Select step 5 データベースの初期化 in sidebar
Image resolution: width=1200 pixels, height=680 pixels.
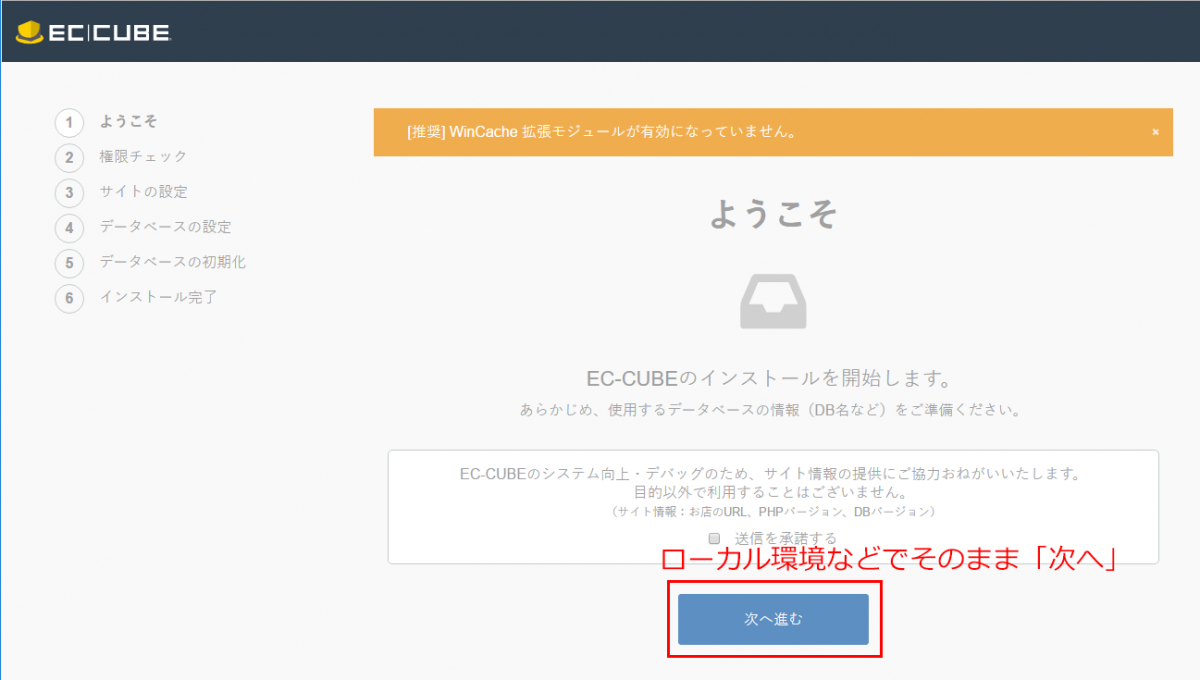point(150,262)
